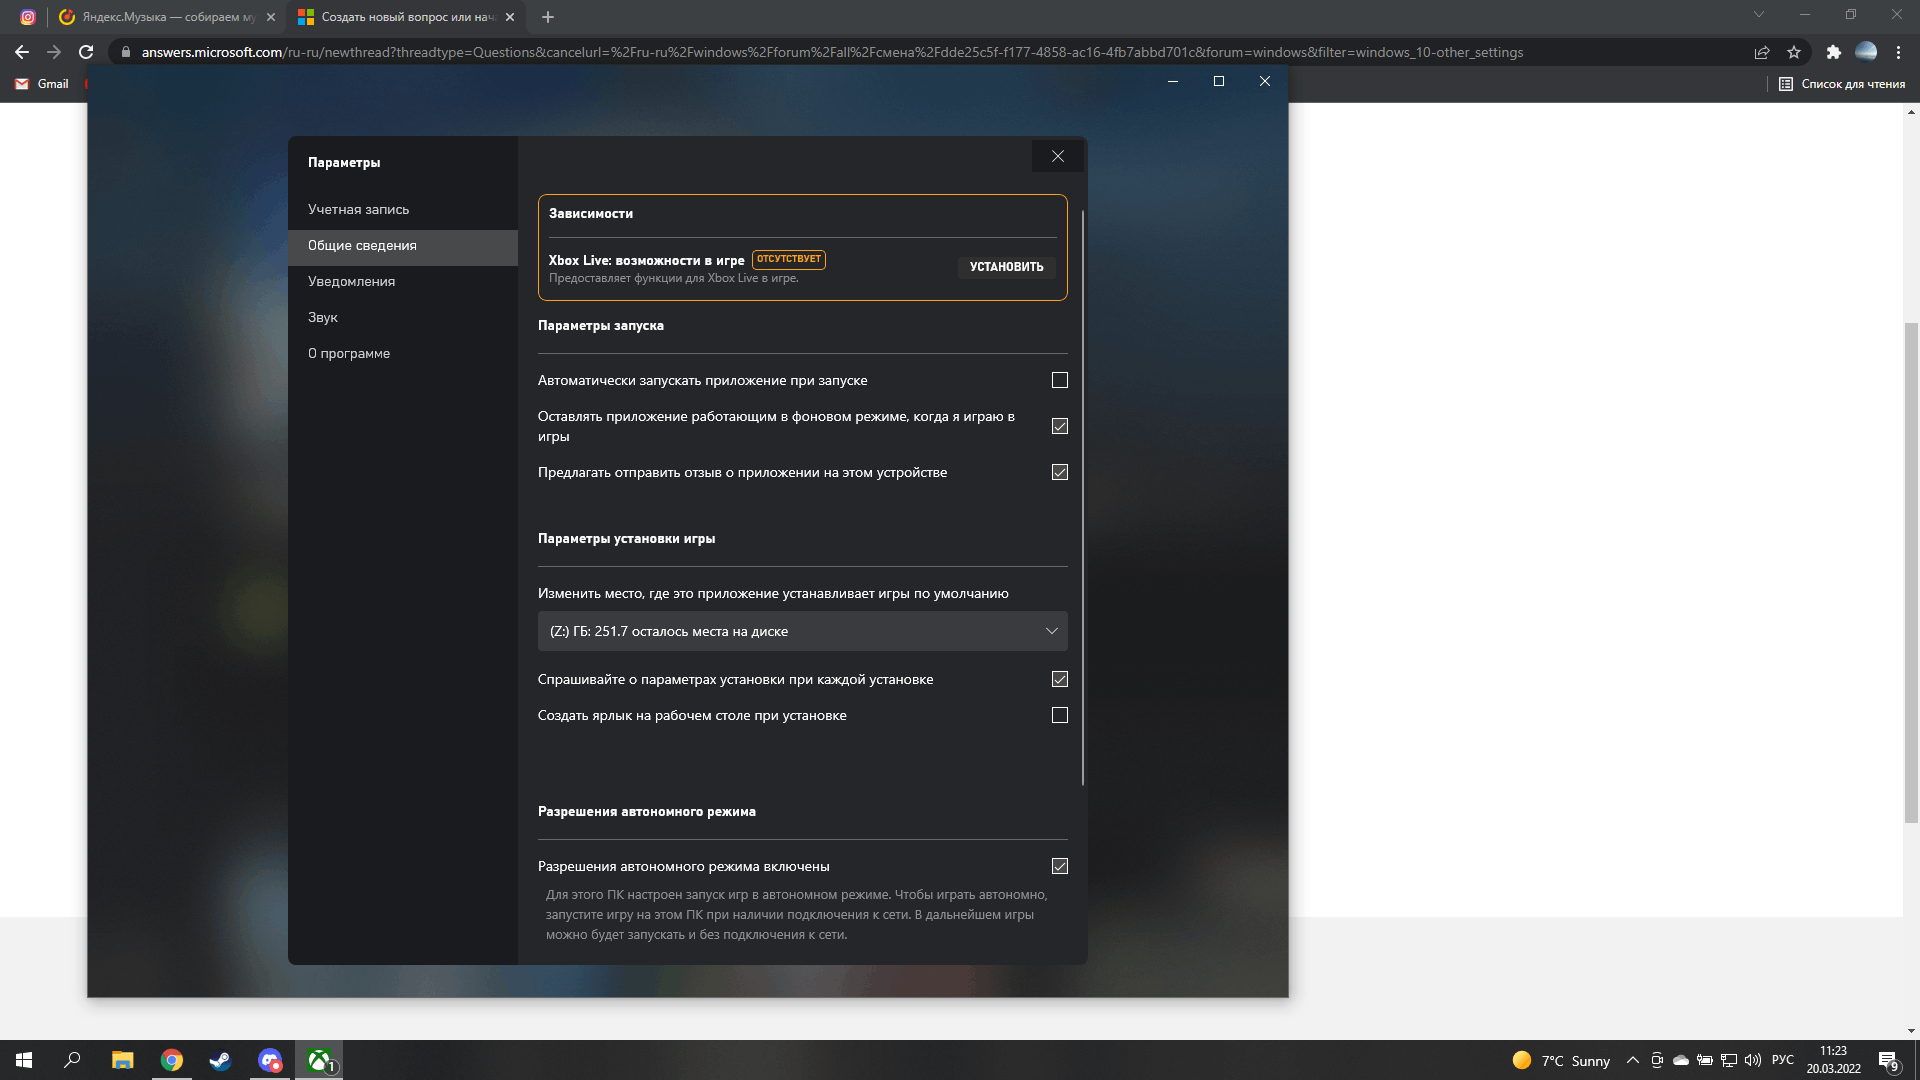Open Steam from the taskbar

[x=220, y=1060]
